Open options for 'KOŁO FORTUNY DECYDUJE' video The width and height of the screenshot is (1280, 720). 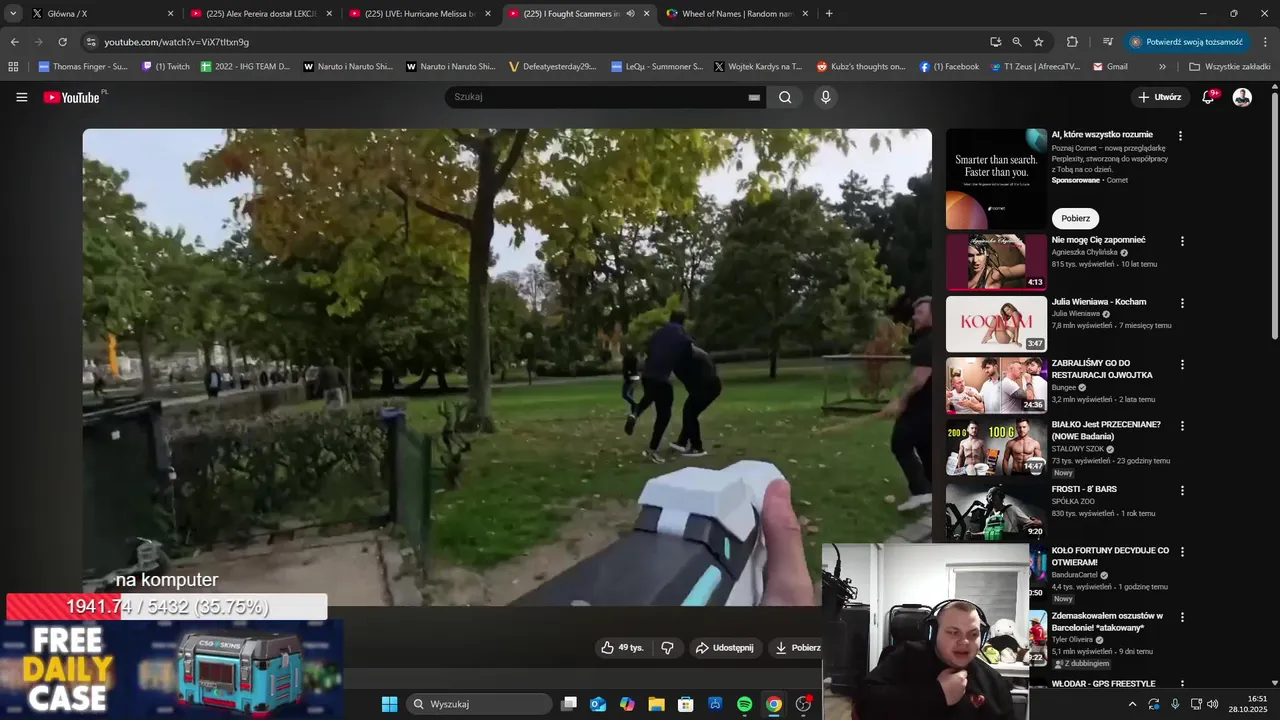click(1181, 552)
